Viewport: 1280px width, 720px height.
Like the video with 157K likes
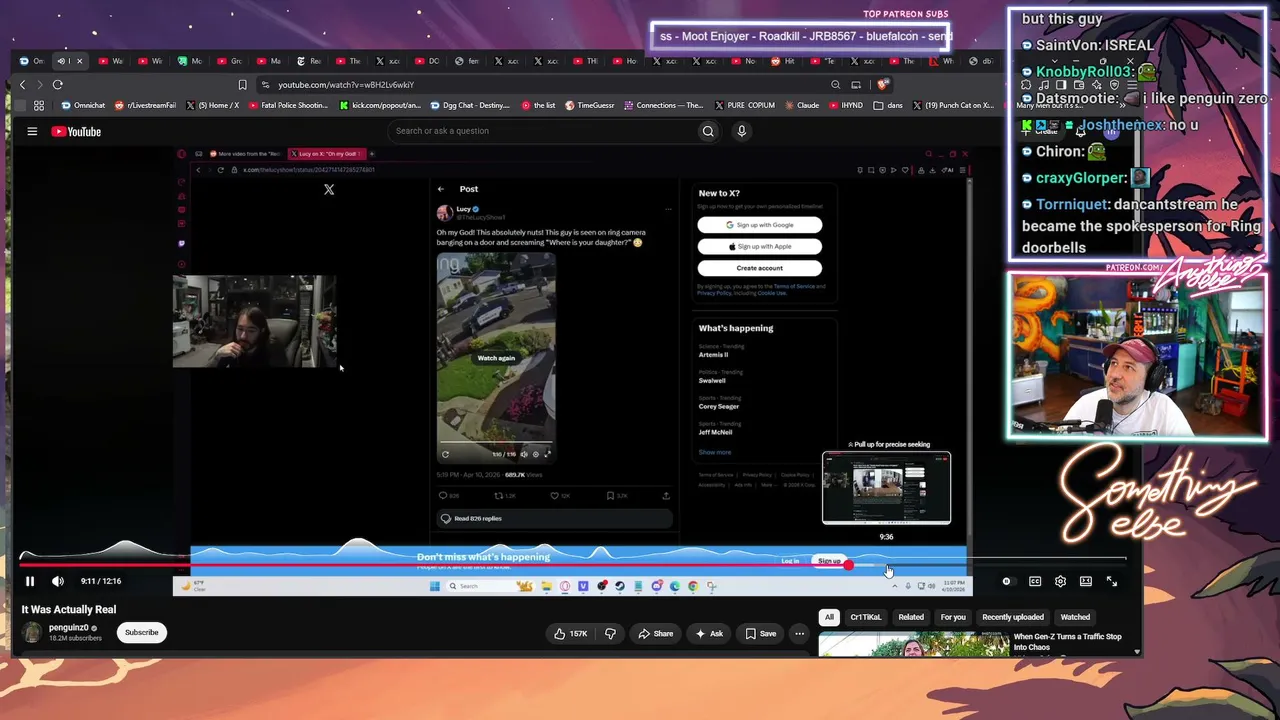tap(573, 633)
